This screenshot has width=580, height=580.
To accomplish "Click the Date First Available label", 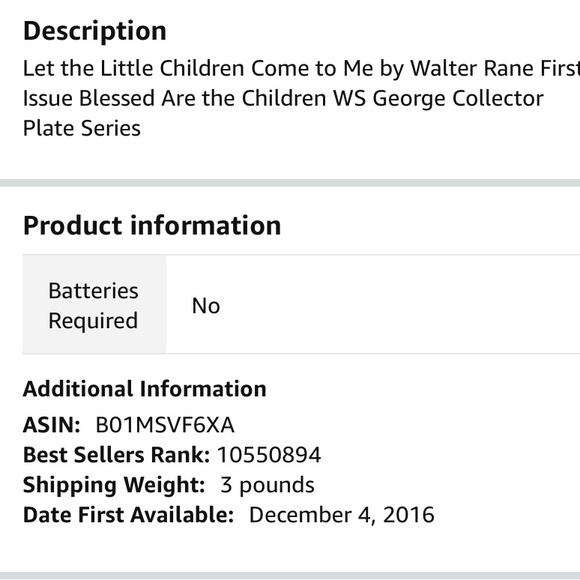I will (128, 515).
